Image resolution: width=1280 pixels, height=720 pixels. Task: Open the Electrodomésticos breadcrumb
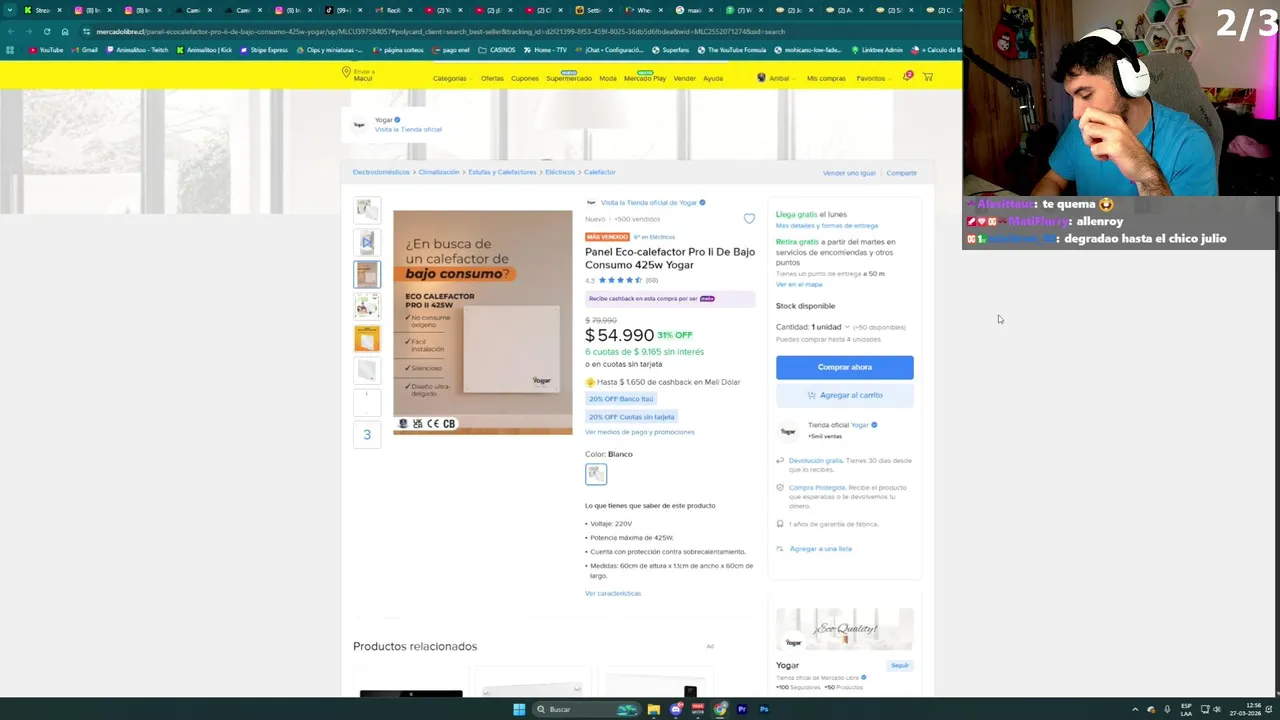pyautogui.click(x=381, y=172)
